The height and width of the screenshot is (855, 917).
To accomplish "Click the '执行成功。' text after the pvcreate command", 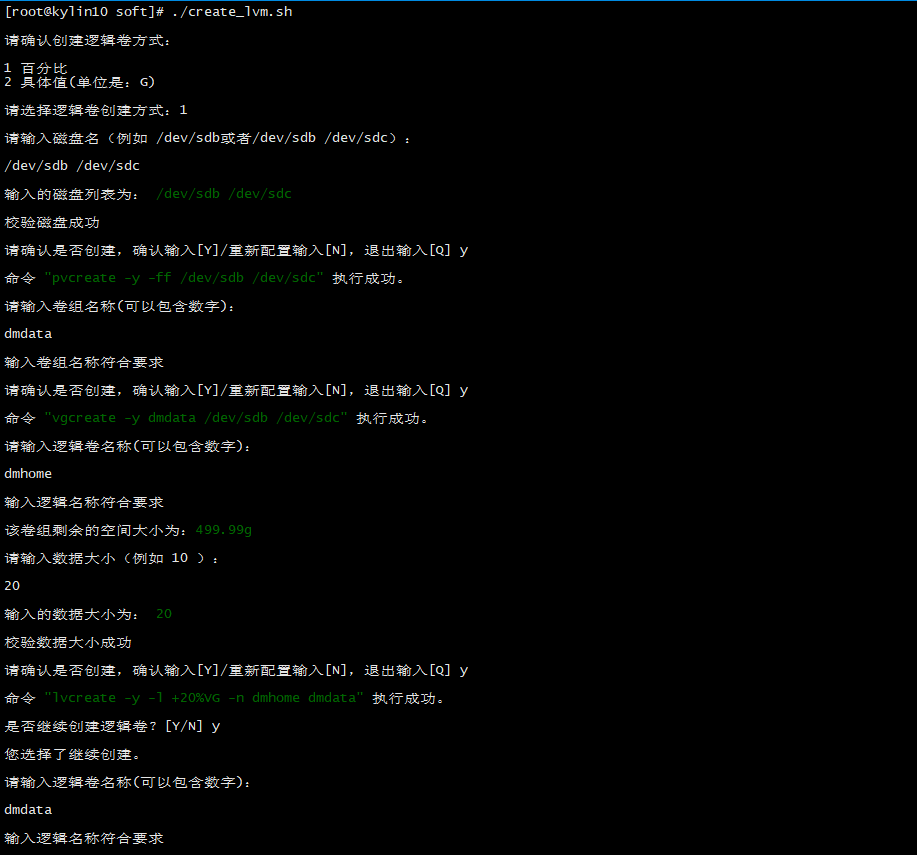I will (x=368, y=278).
